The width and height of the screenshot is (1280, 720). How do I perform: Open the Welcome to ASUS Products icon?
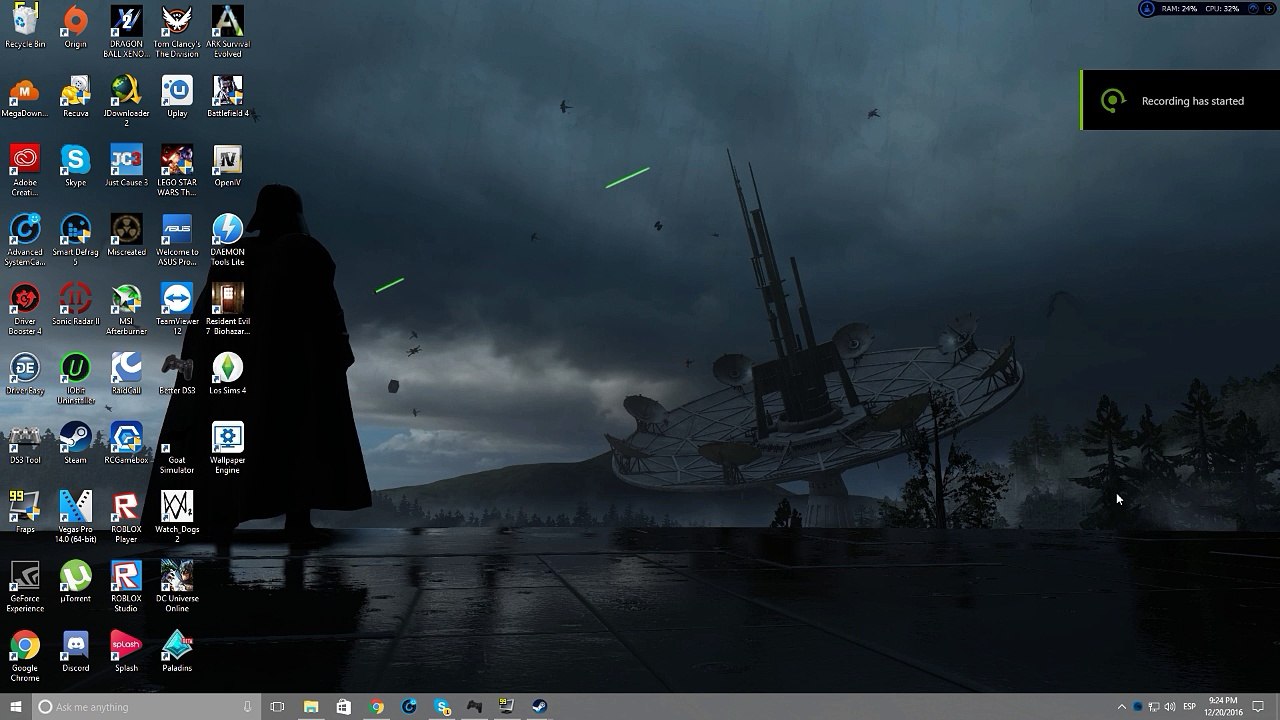[x=177, y=240]
